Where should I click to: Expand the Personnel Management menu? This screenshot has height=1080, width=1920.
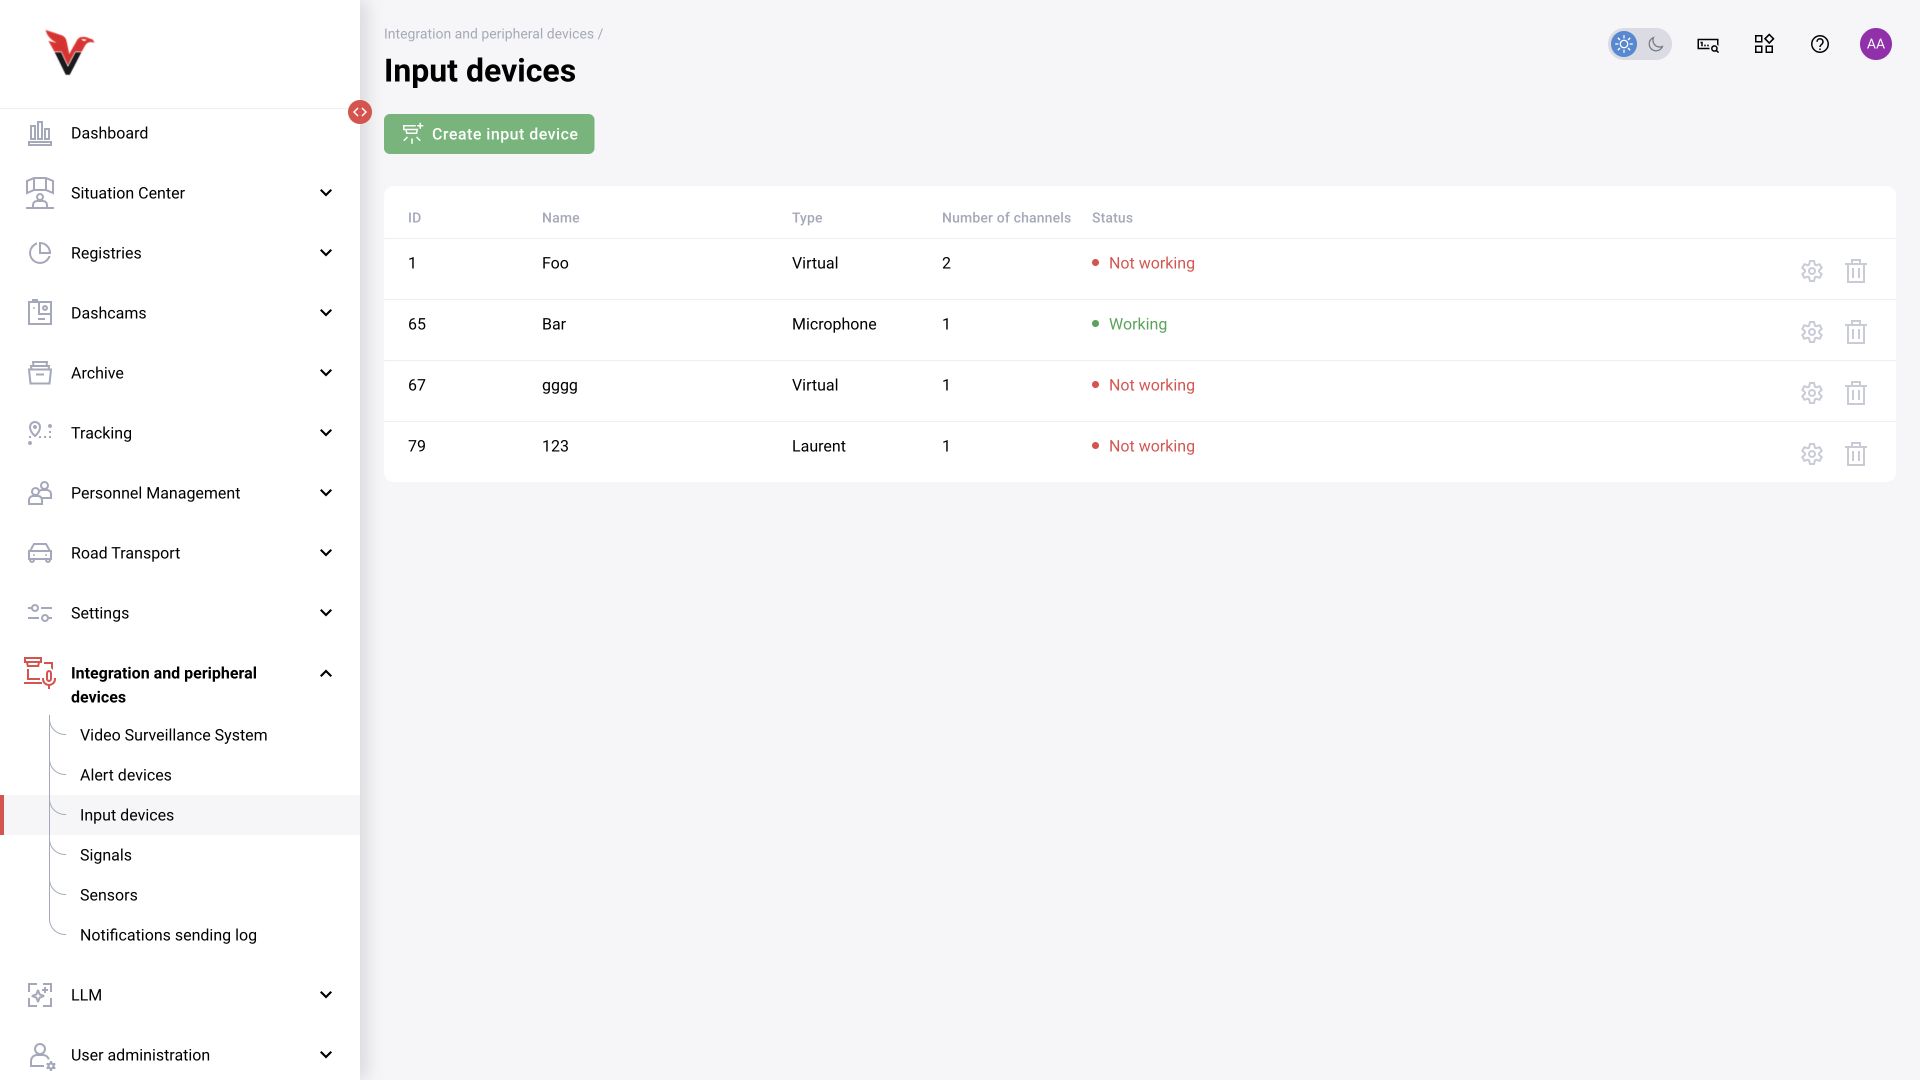coord(180,493)
